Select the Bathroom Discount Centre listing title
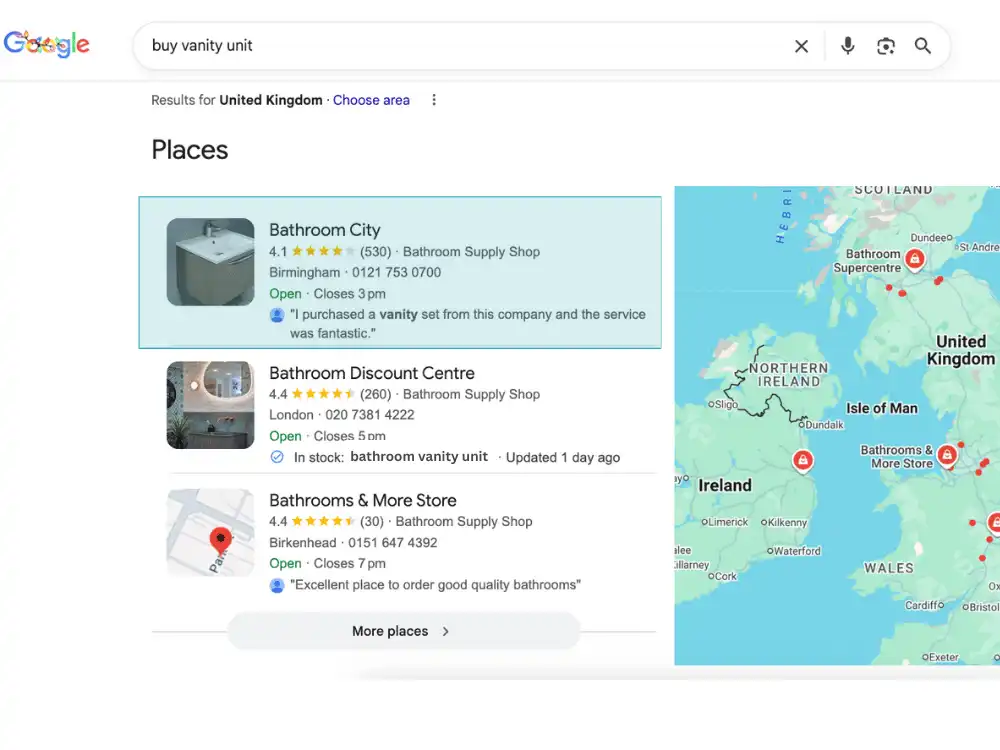This screenshot has height=750, width=1000. 372,373
